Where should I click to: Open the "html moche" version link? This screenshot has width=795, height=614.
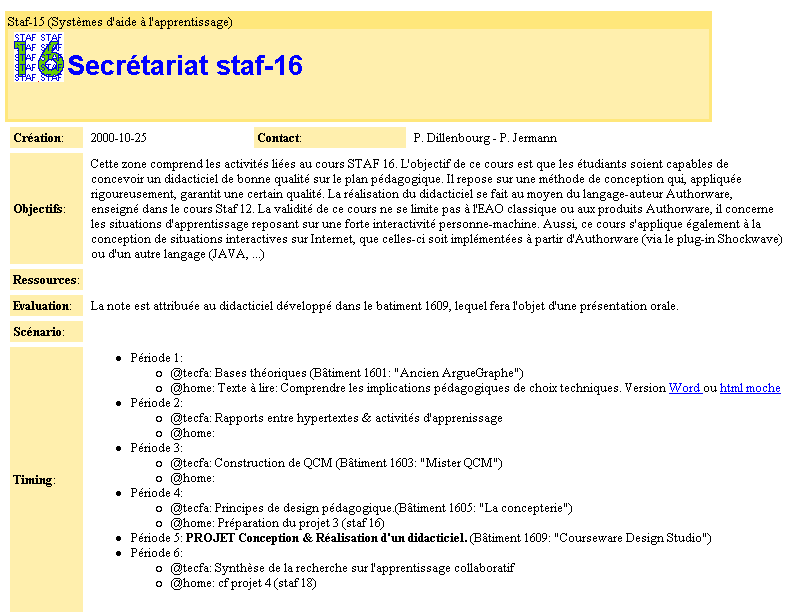coord(750,388)
